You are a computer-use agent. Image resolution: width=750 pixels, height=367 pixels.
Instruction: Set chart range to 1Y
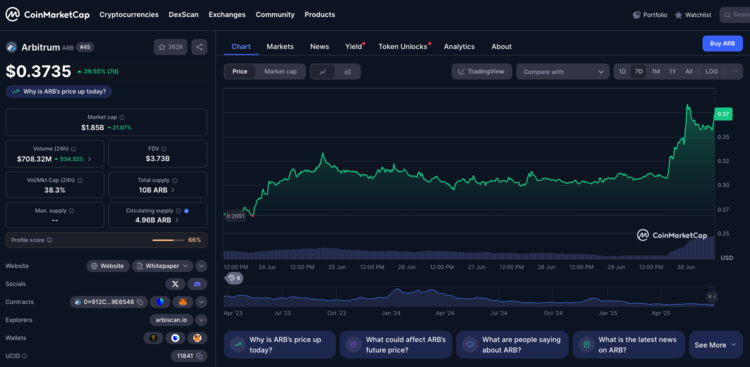coord(673,71)
